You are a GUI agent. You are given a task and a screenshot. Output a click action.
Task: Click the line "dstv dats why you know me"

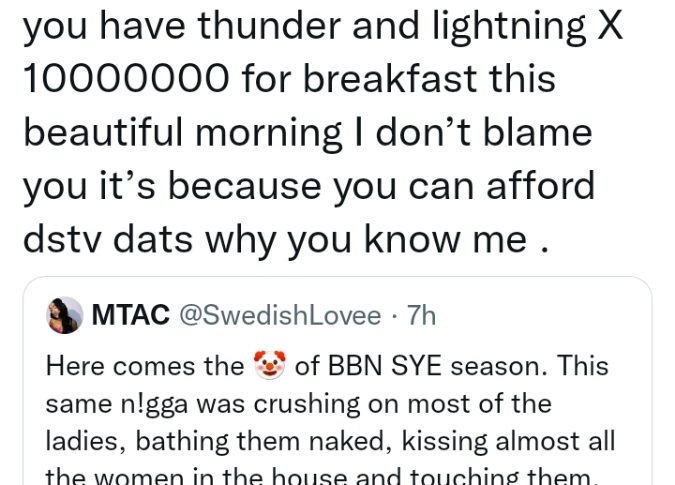pyautogui.click(x=284, y=239)
